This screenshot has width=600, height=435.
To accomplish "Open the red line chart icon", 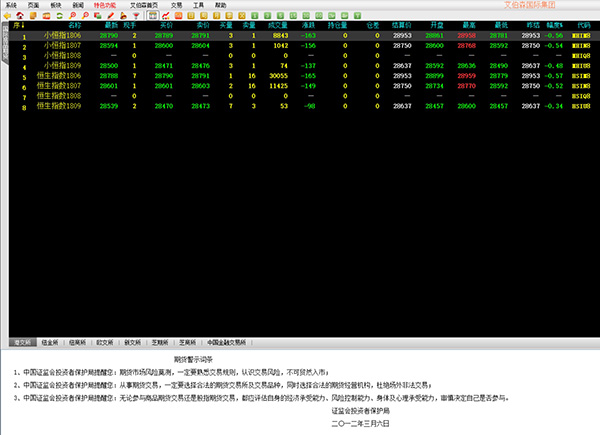I will tap(165, 16).
